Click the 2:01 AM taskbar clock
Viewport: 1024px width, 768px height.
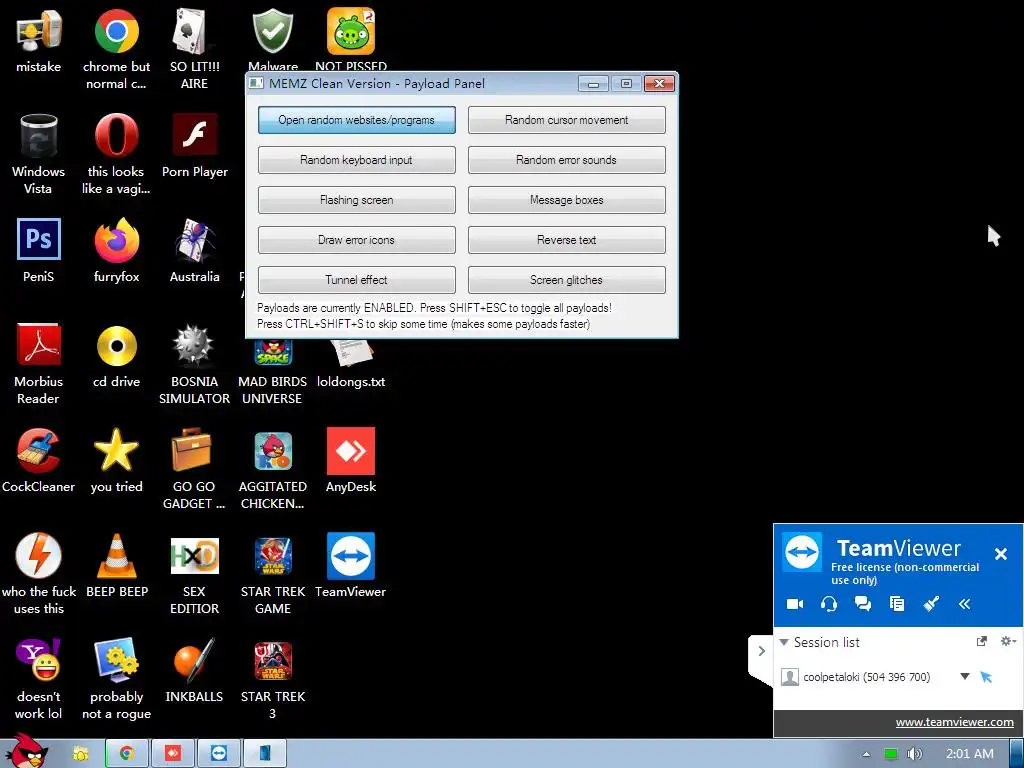[x=969, y=754]
